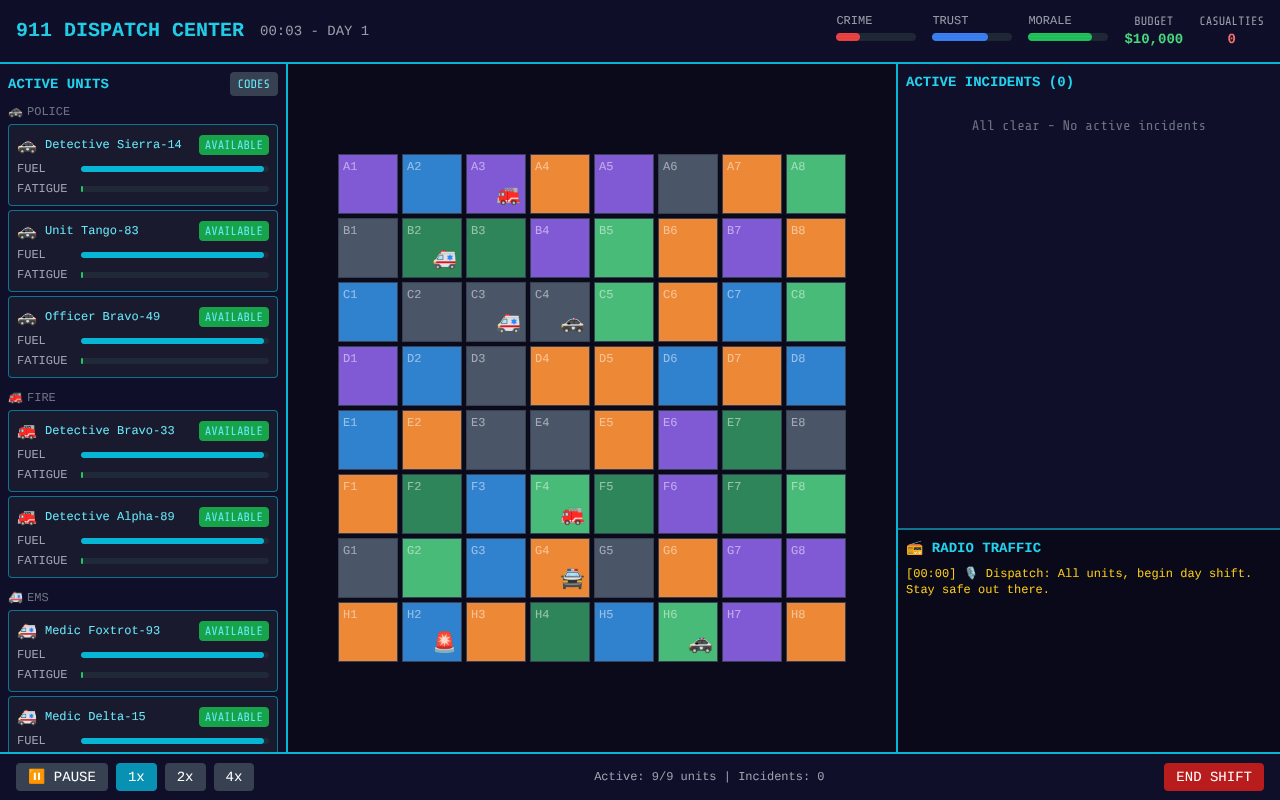Click Detective Bravo-33 fire truck icon
The height and width of the screenshot is (800, 1280).
(x=27, y=431)
